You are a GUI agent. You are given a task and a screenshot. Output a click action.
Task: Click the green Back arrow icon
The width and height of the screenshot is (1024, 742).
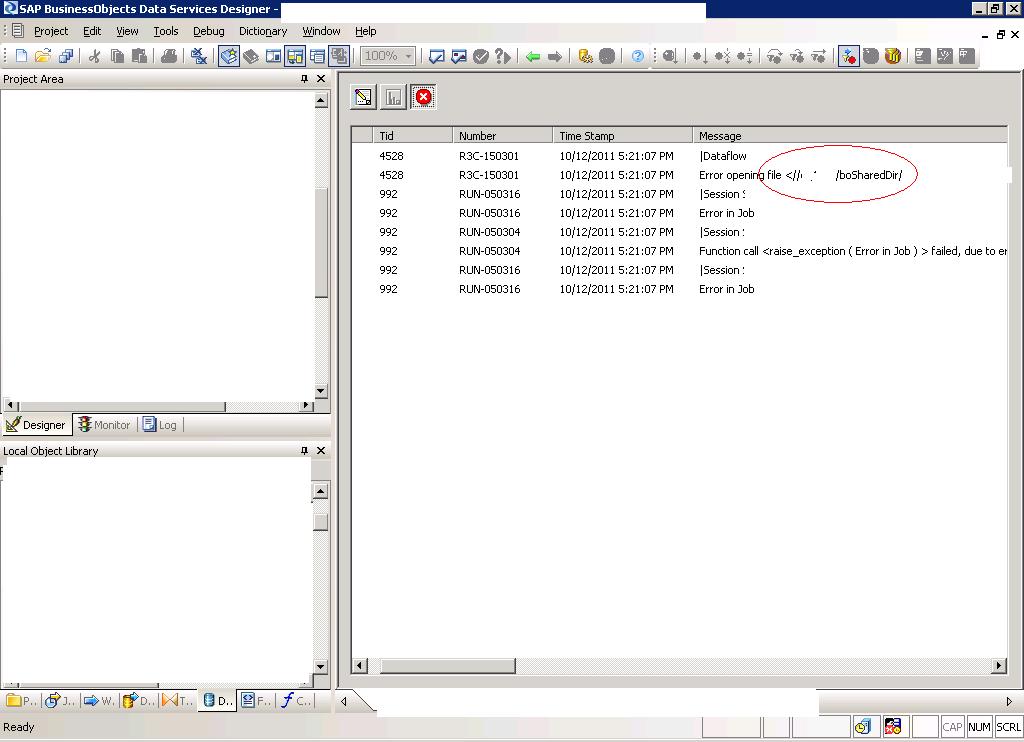(533, 57)
